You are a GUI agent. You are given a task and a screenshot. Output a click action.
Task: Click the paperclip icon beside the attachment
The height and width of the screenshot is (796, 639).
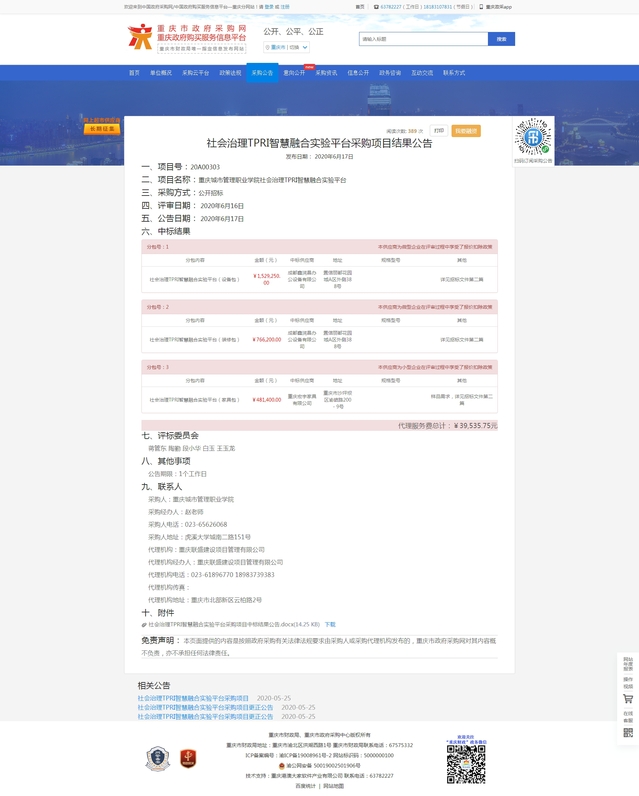(x=144, y=625)
